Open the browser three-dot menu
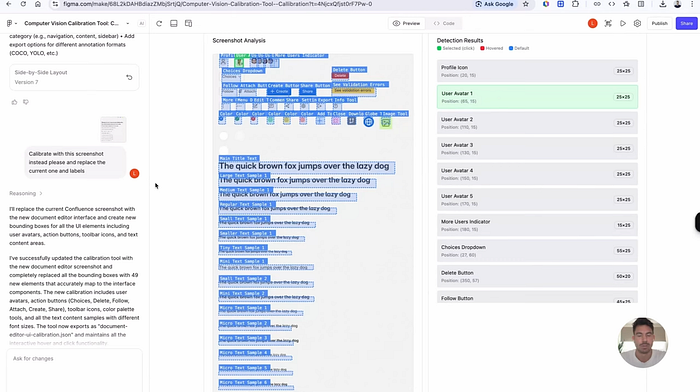 (692, 4)
